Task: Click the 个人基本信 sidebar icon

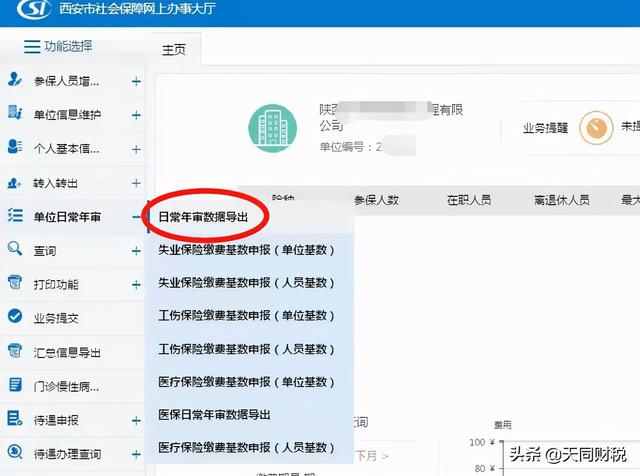Action: coord(15,147)
